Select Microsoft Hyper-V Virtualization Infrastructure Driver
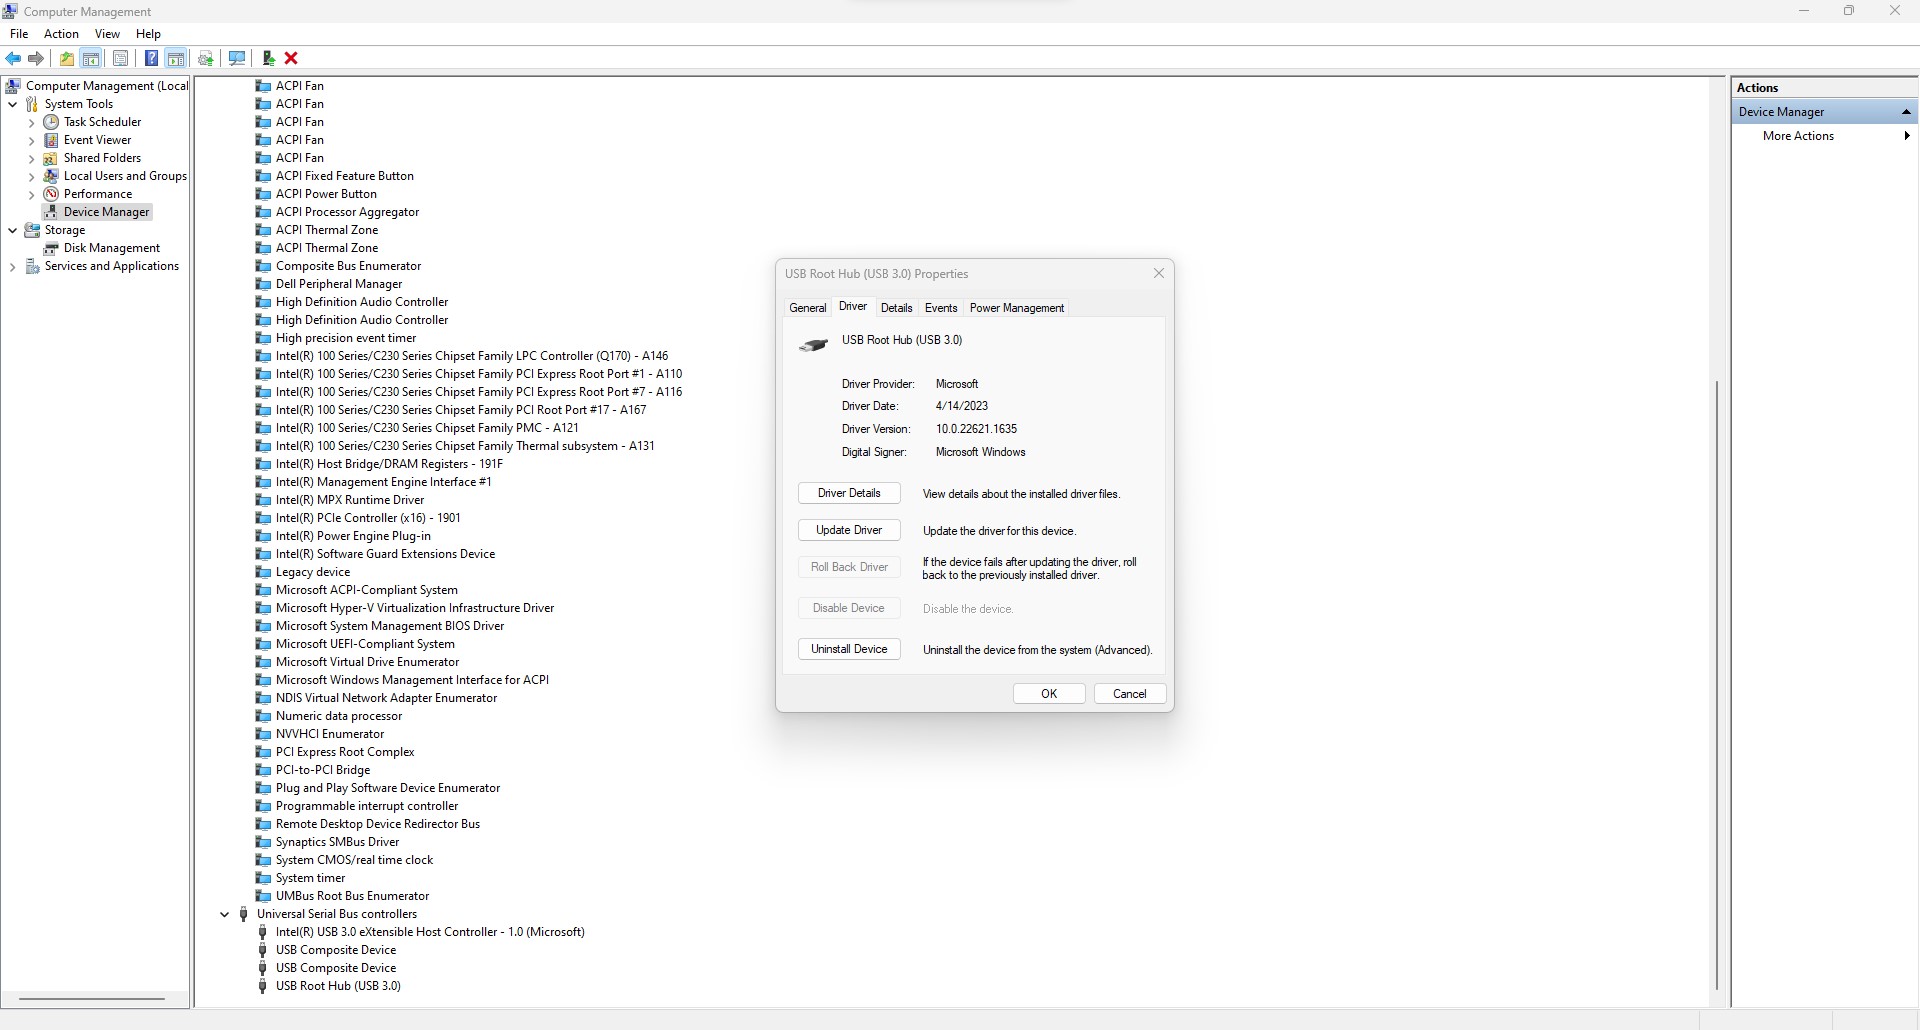The height and width of the screenshot is (1030, 1920). click(415, 608)
